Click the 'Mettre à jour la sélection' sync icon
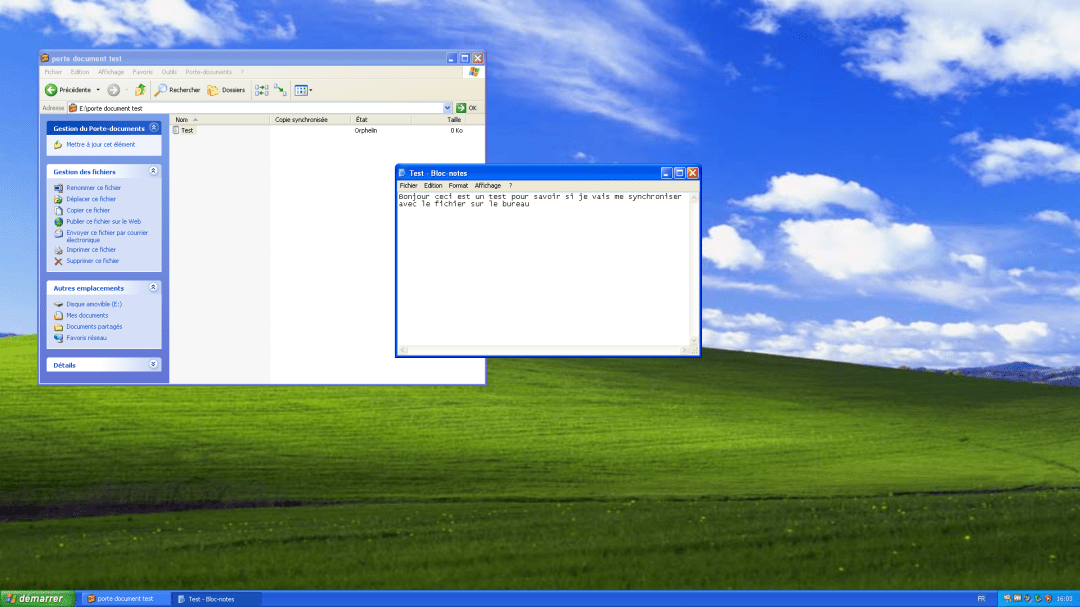The image size is (1080, 607). [280, 89]
